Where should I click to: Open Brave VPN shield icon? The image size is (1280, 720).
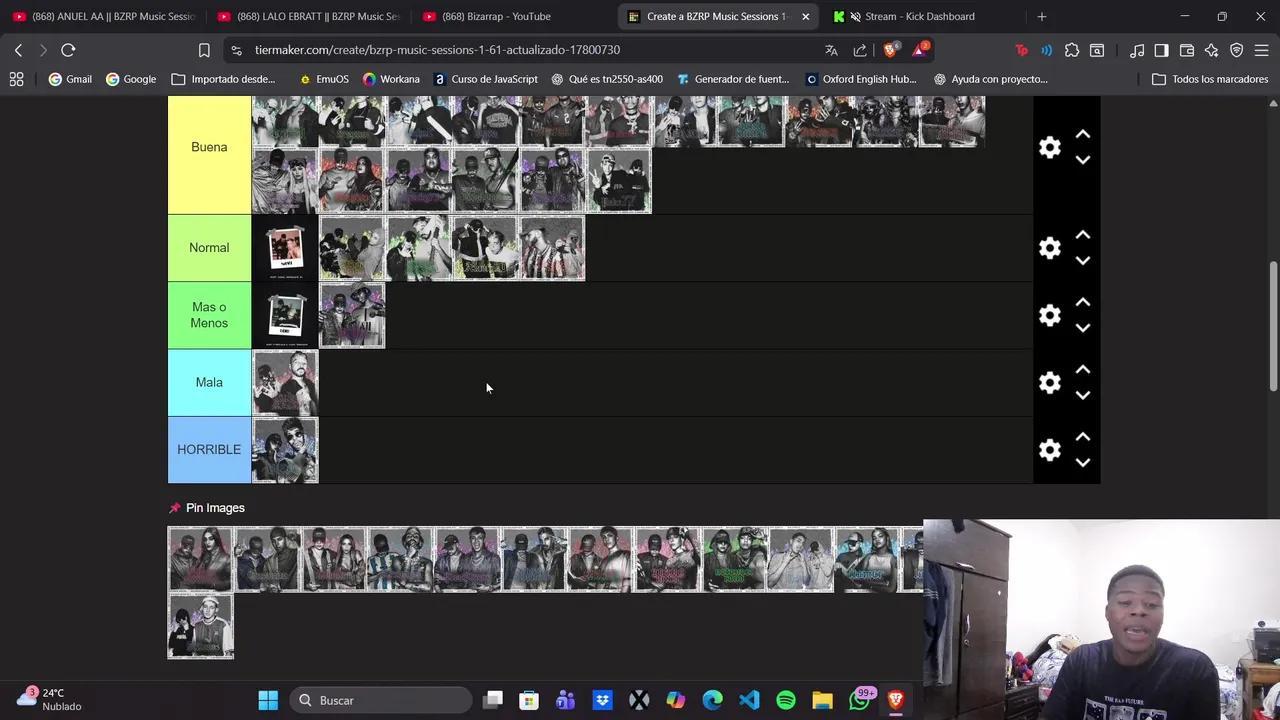coord(1237,50)
